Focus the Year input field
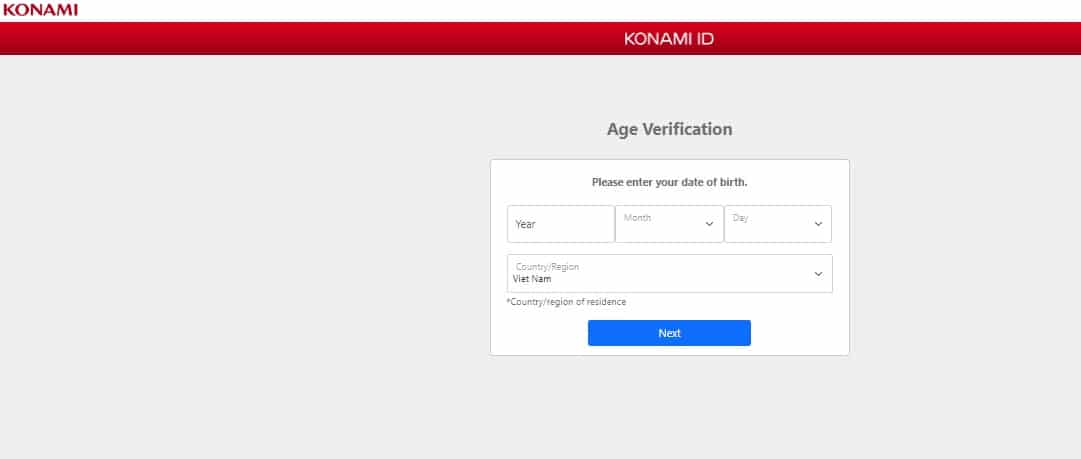This screenshot has height=459, width=1081. pos(561,224)
